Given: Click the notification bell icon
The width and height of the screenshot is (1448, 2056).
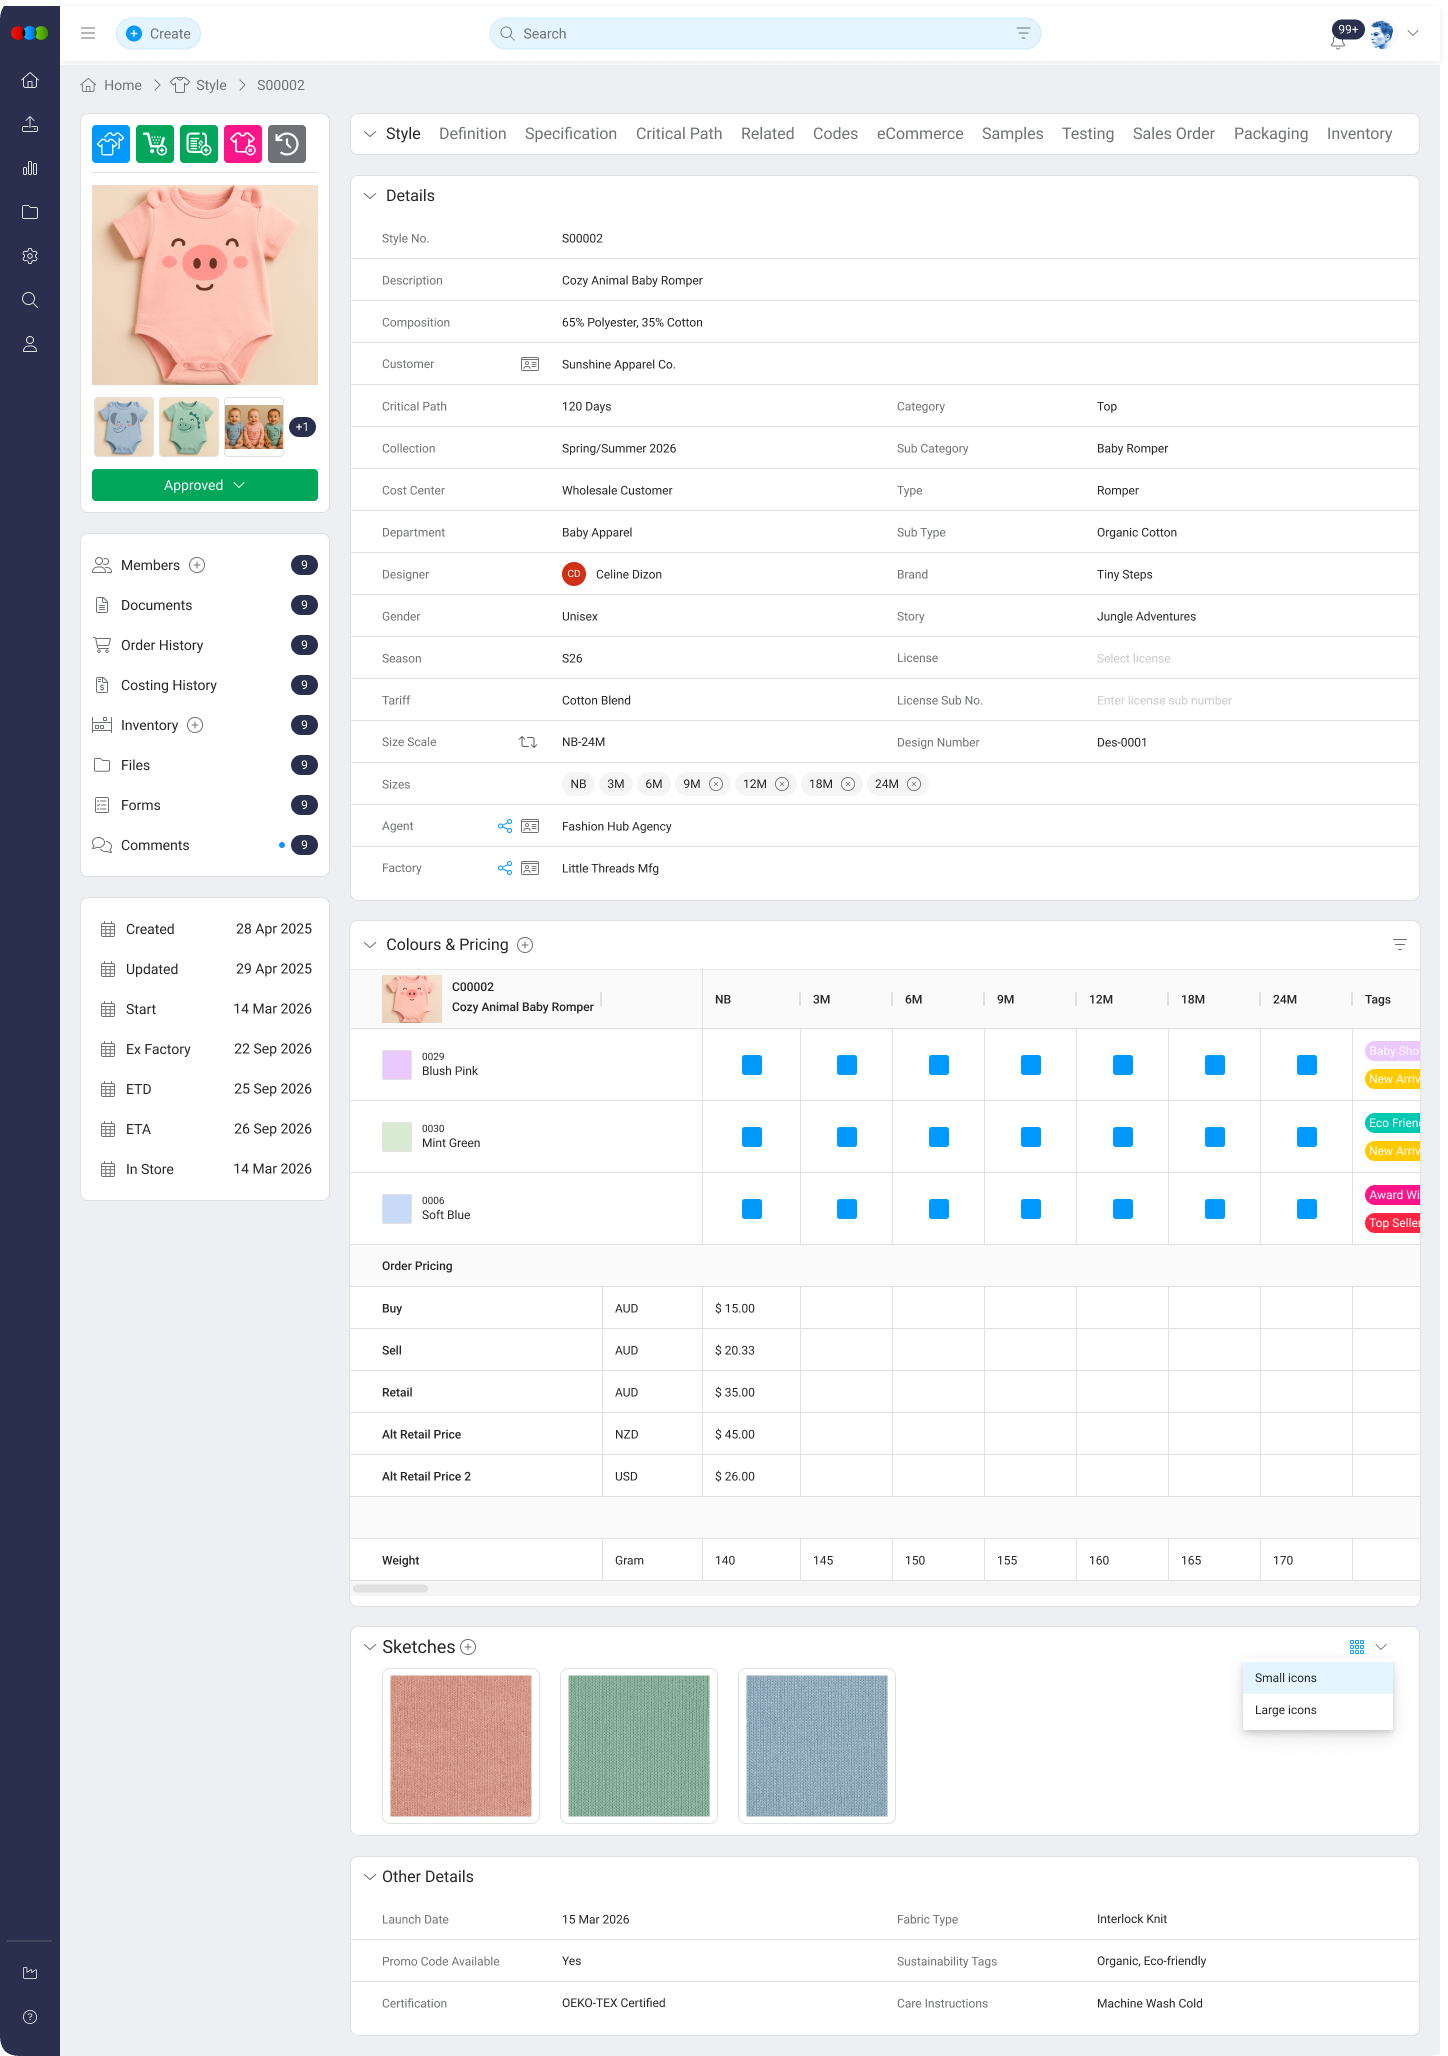Looking at the screenshot, I should click(x=1338, y=40).
